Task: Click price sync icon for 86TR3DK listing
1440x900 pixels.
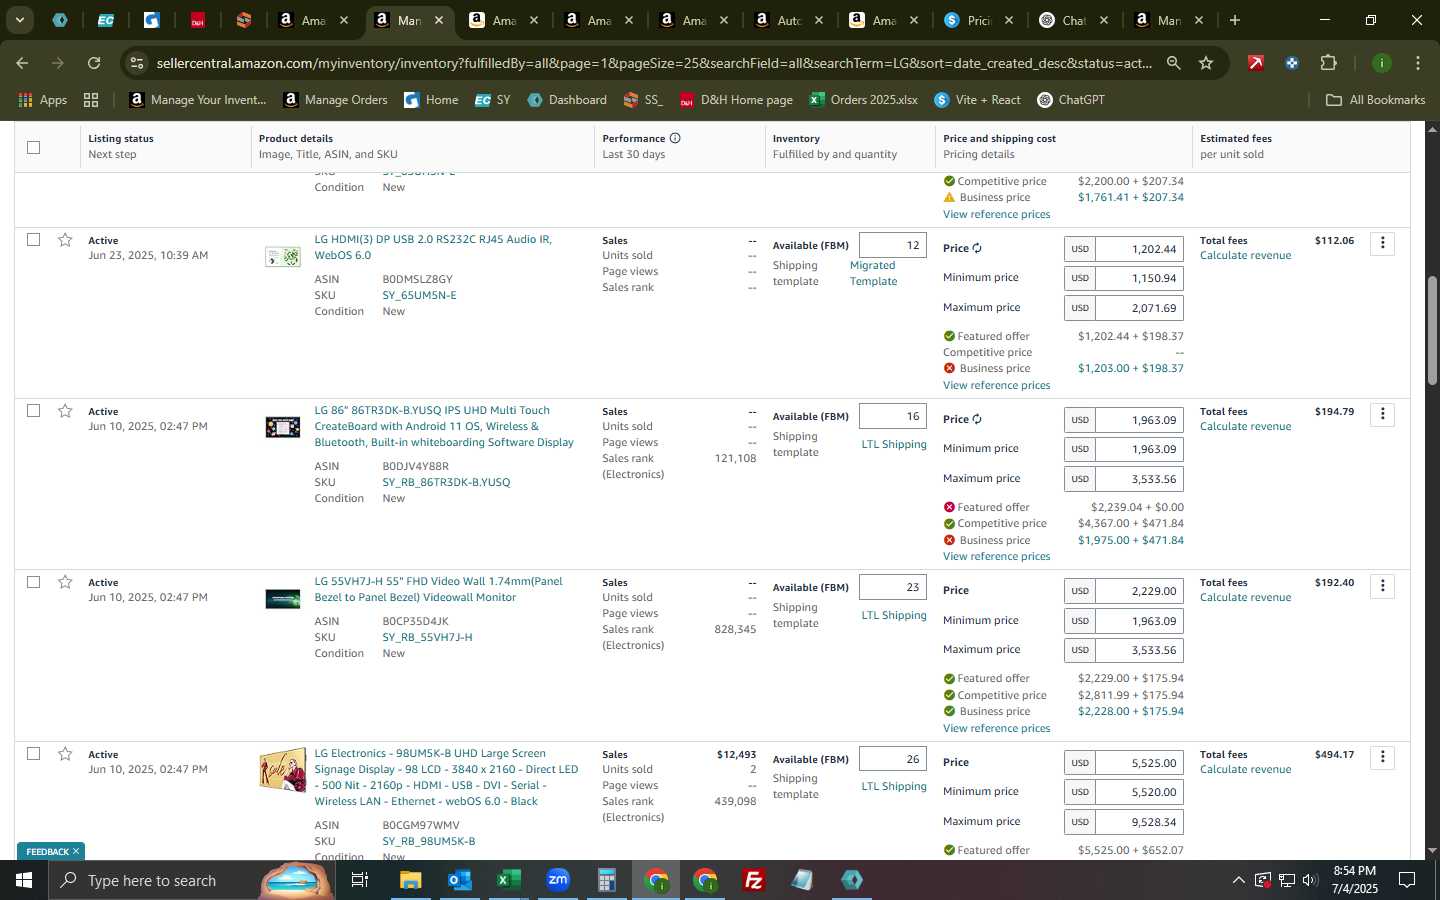Action: point(977,419)
